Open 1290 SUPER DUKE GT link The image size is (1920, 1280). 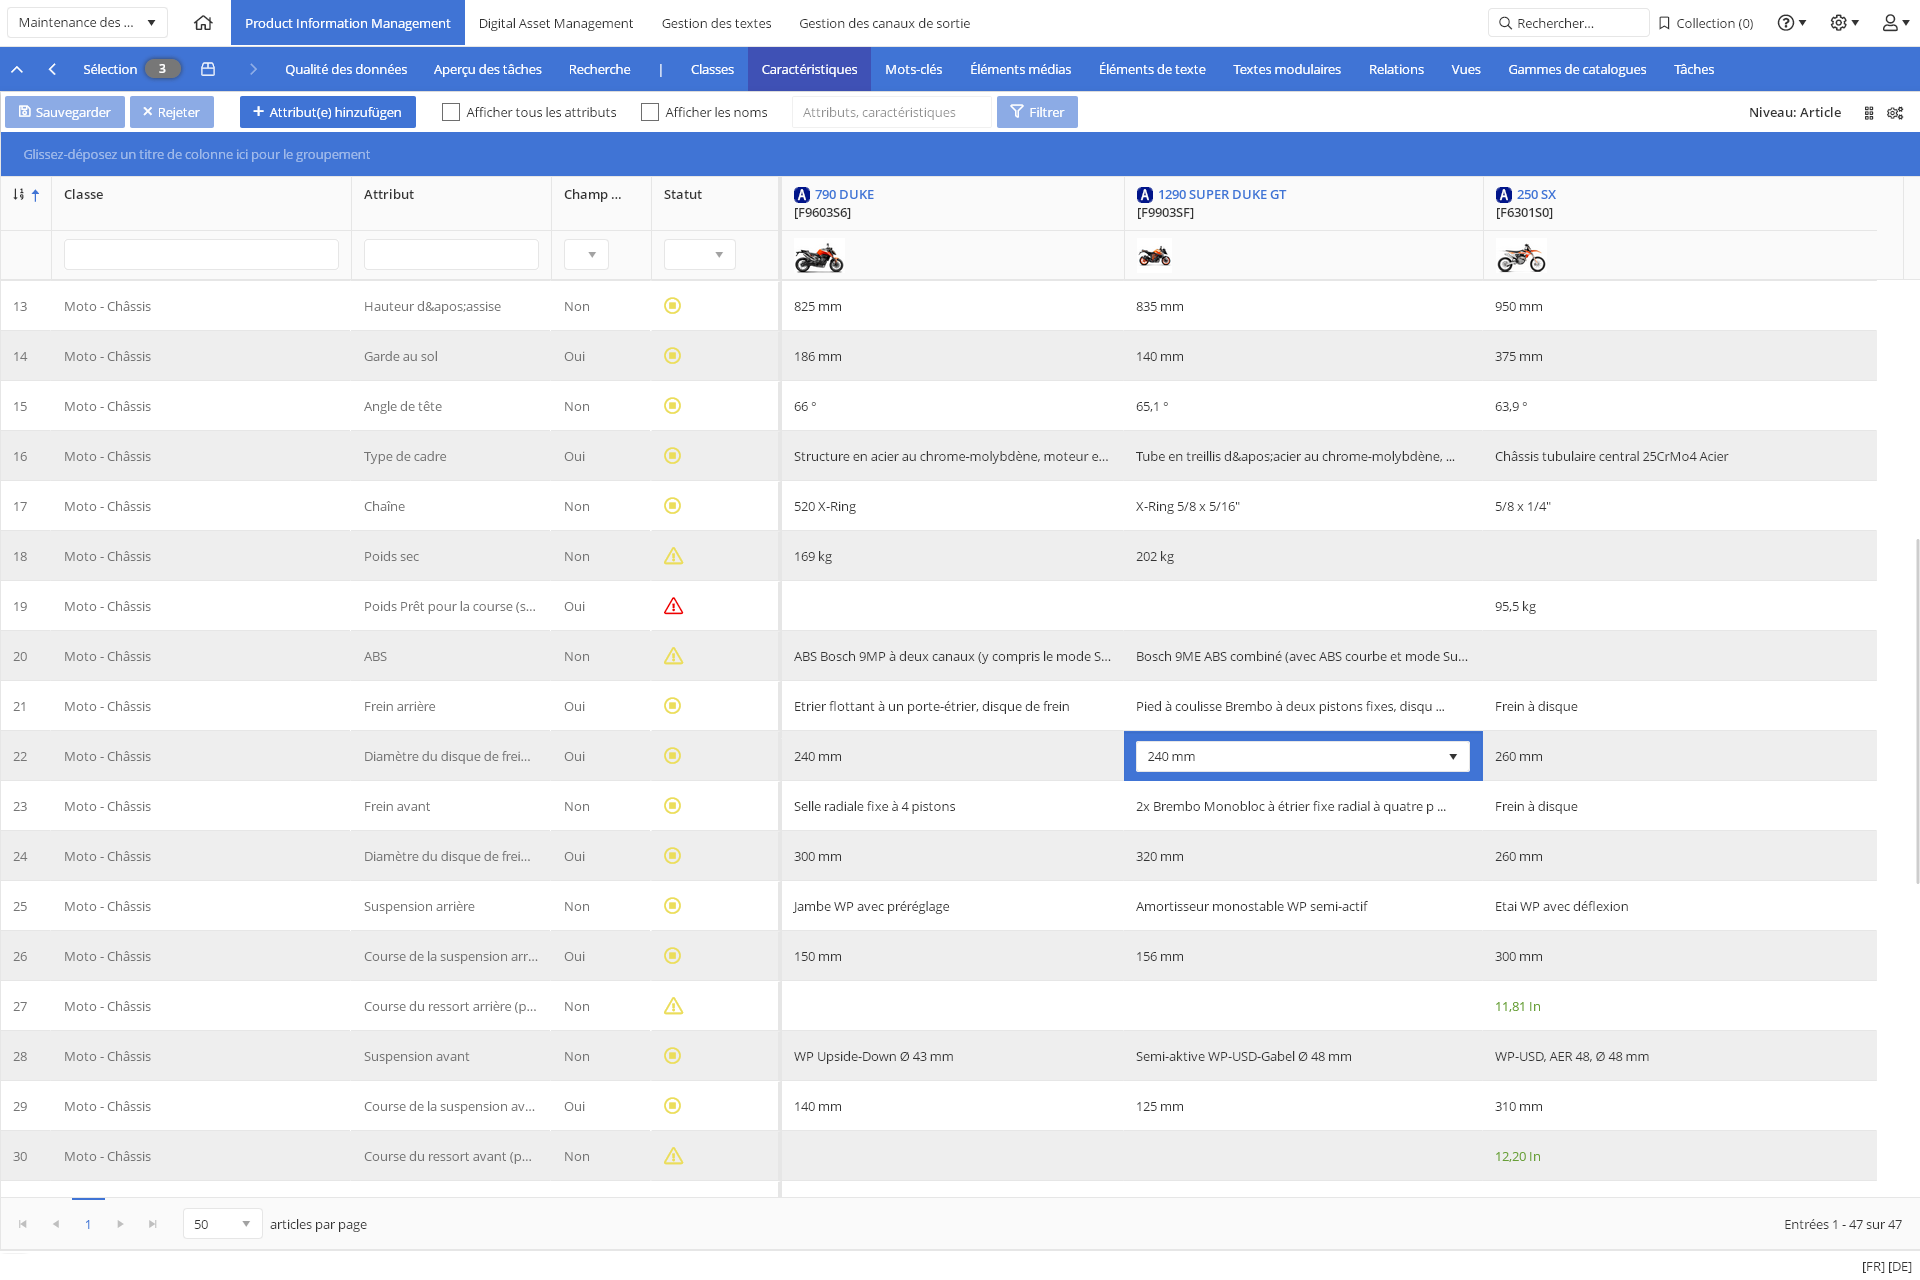pos(1222,195)
